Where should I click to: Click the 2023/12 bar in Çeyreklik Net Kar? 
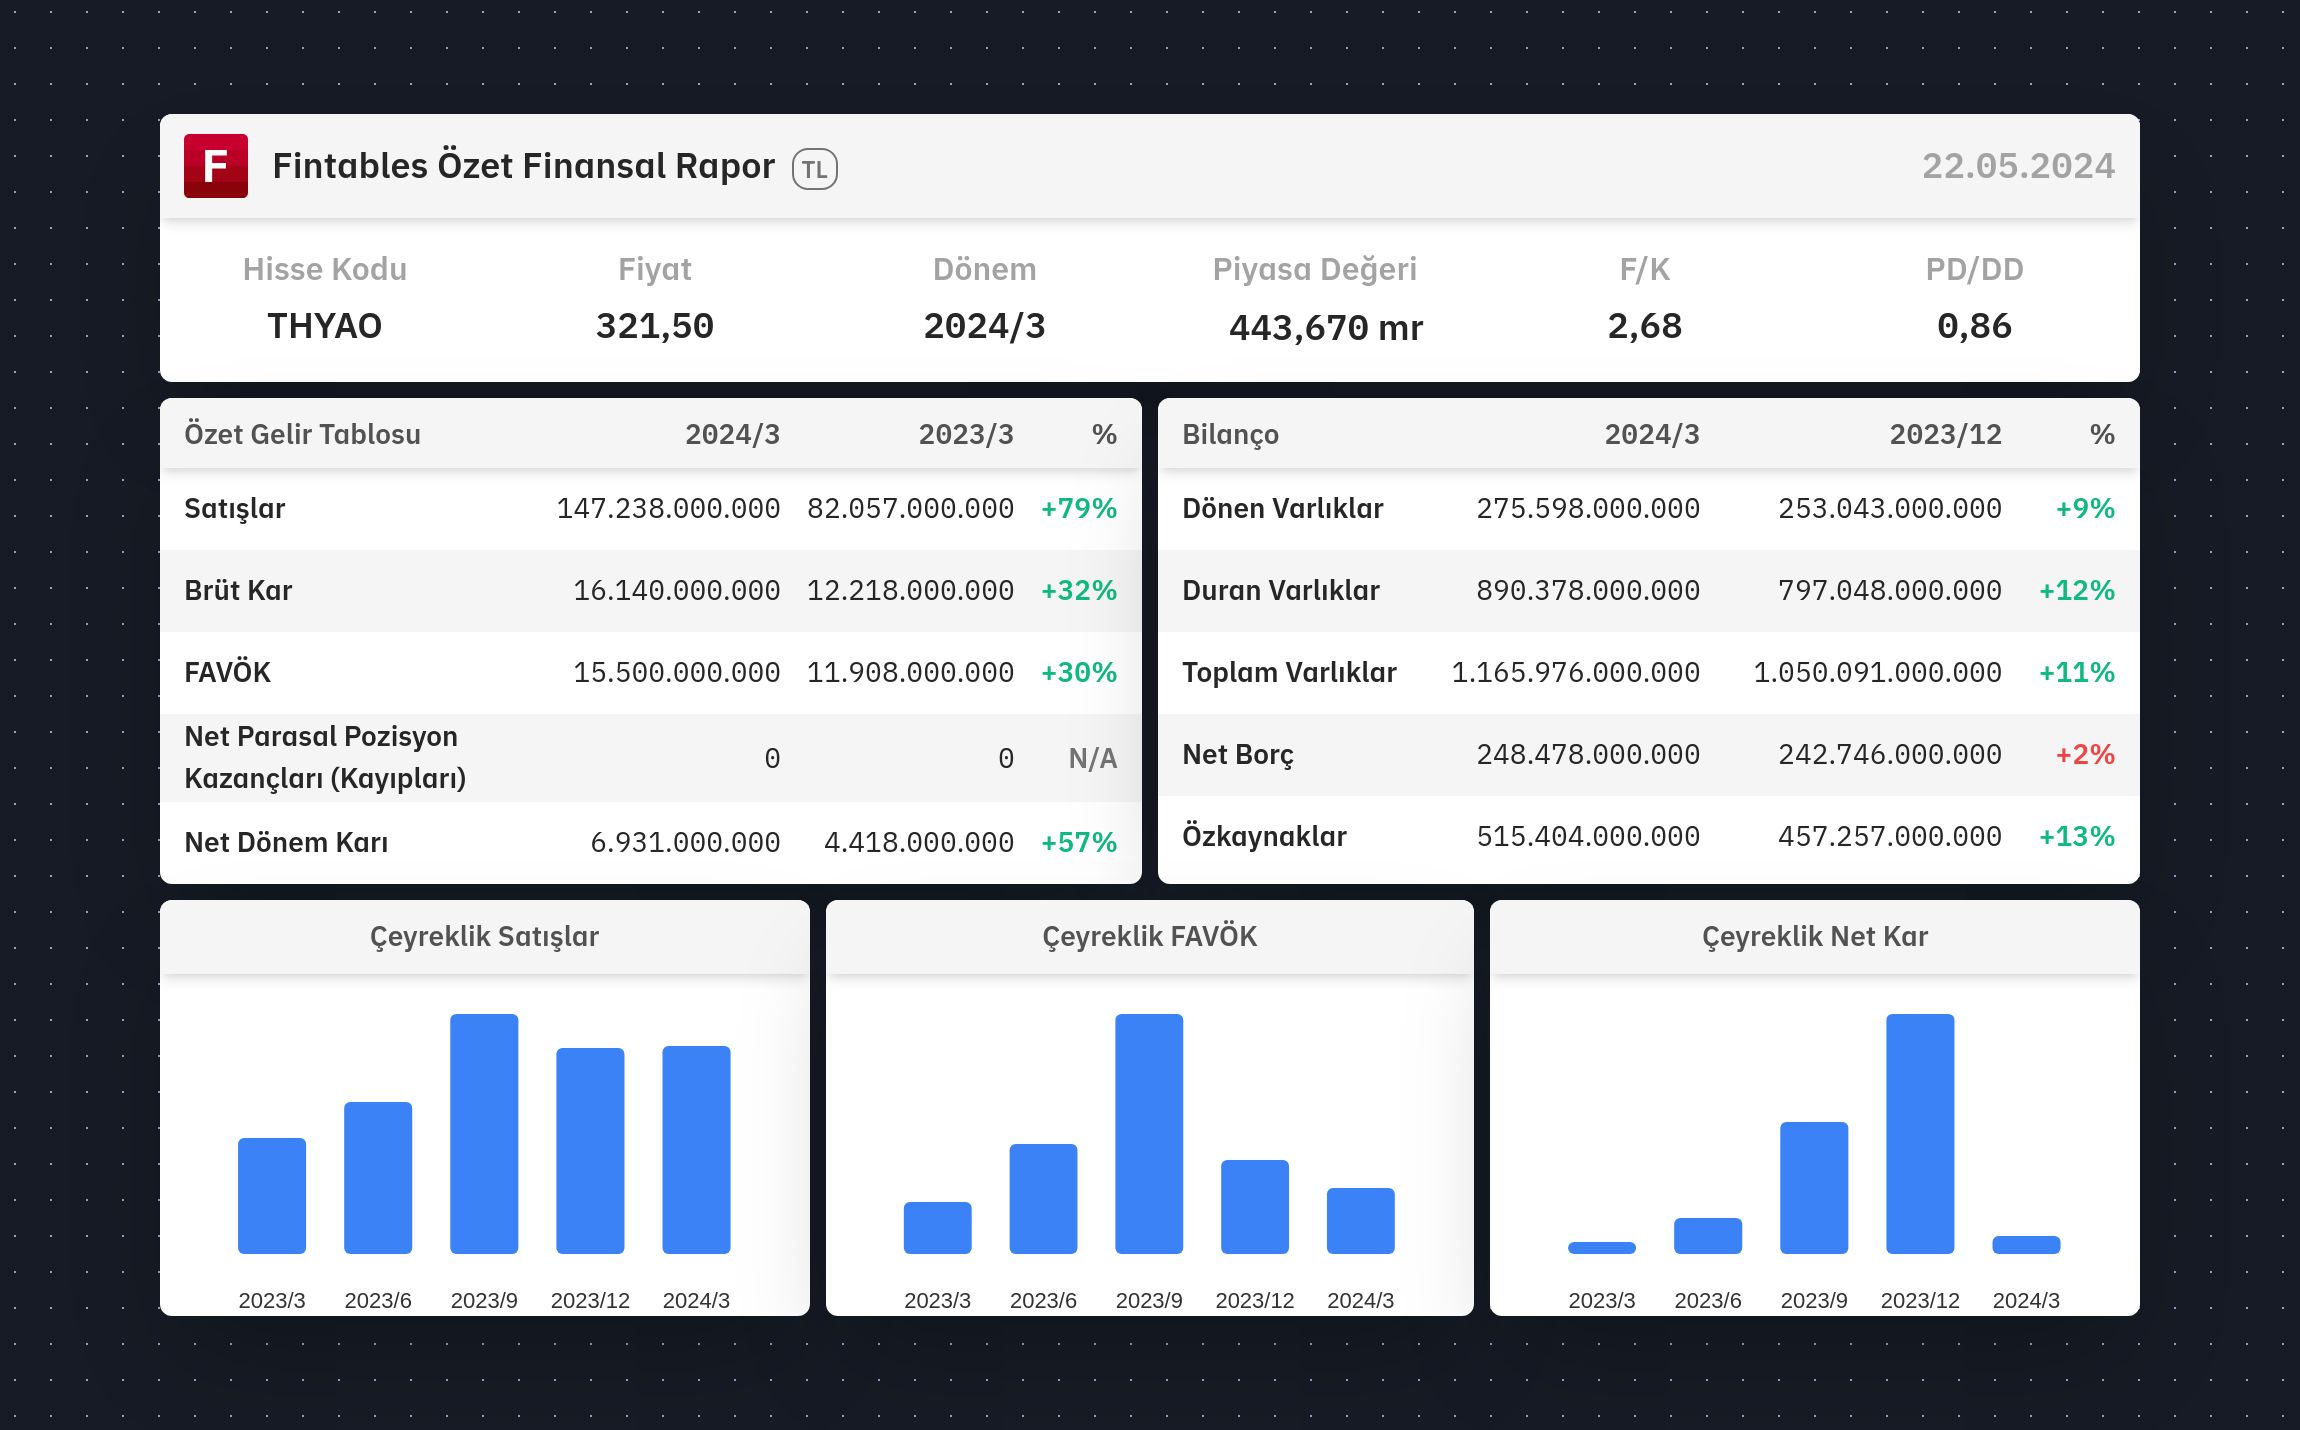click(x=1920, y=1134)
